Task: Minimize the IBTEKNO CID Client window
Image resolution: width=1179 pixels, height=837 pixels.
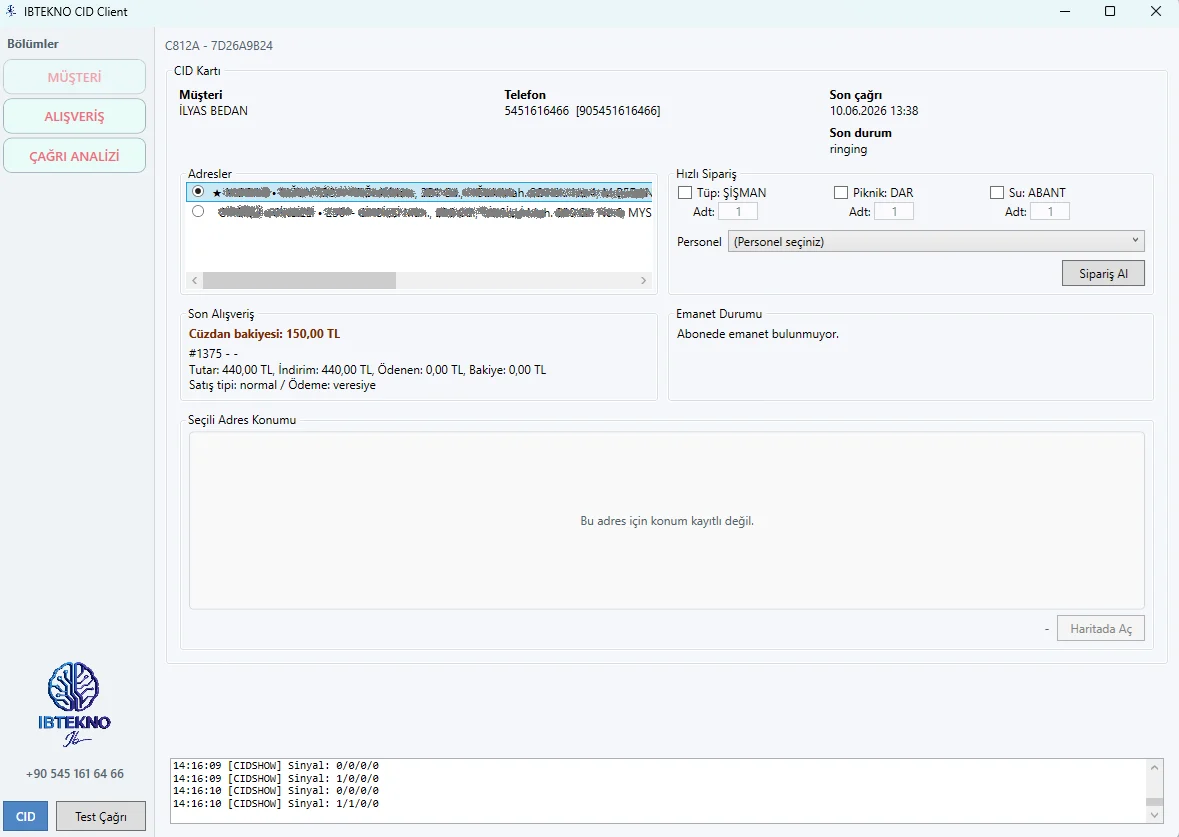Action: (1065, 11)
